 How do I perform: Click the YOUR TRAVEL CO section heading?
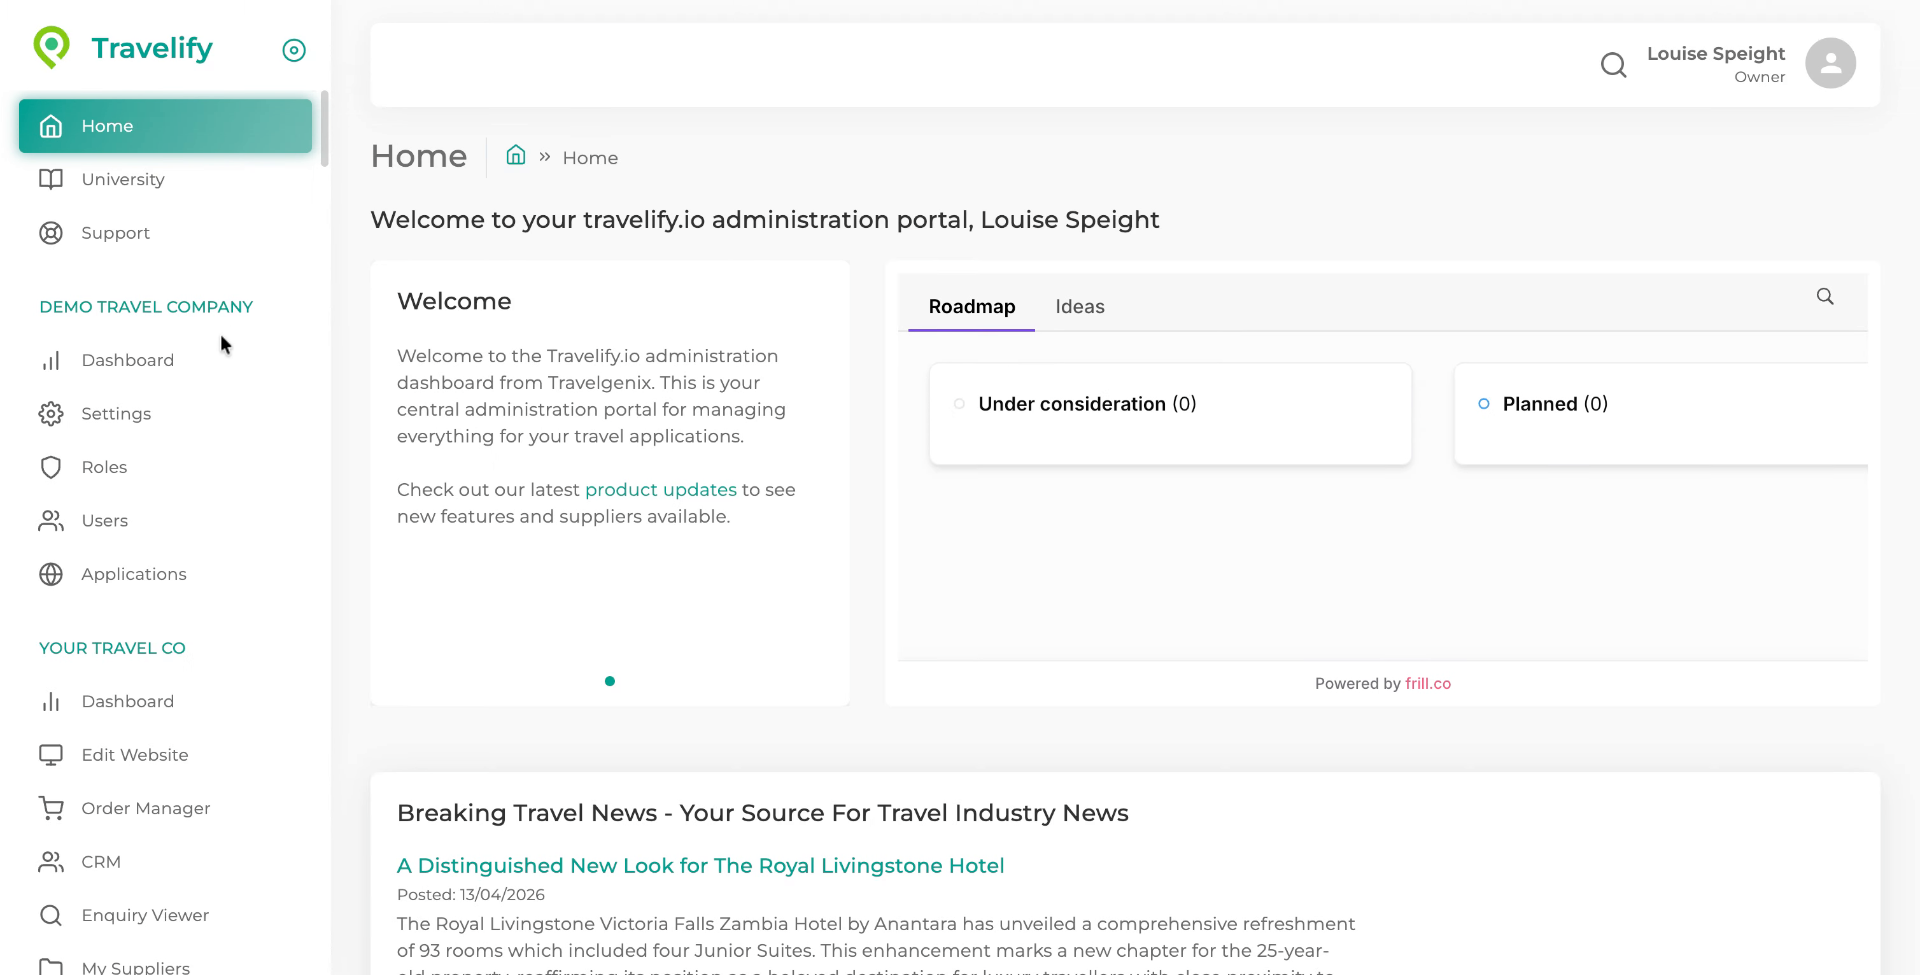(x=112, y=648)
